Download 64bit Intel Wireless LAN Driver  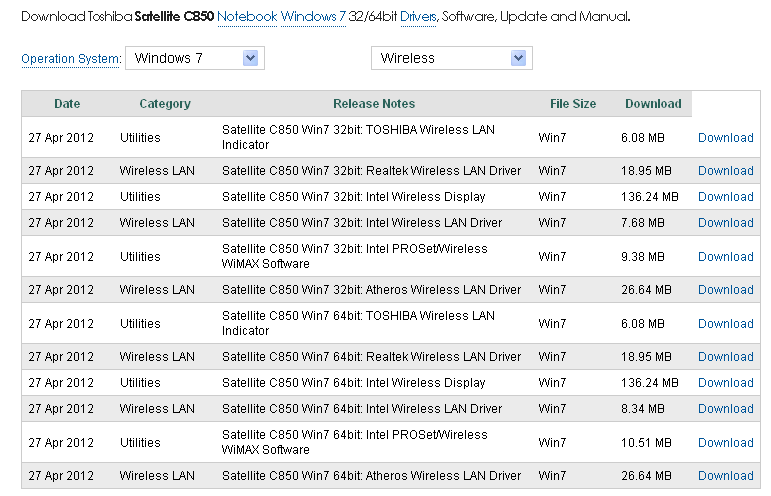[x=725, y=409]
